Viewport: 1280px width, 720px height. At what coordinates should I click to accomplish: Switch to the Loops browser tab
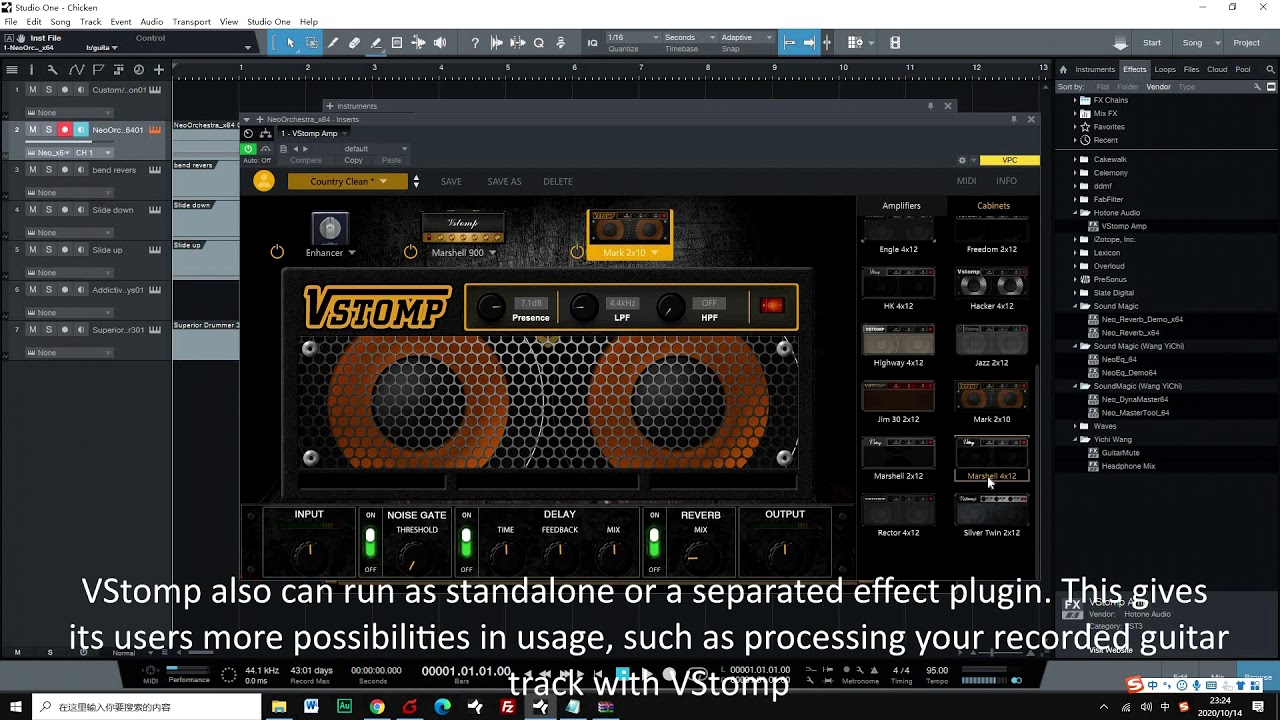point(1165,70)
